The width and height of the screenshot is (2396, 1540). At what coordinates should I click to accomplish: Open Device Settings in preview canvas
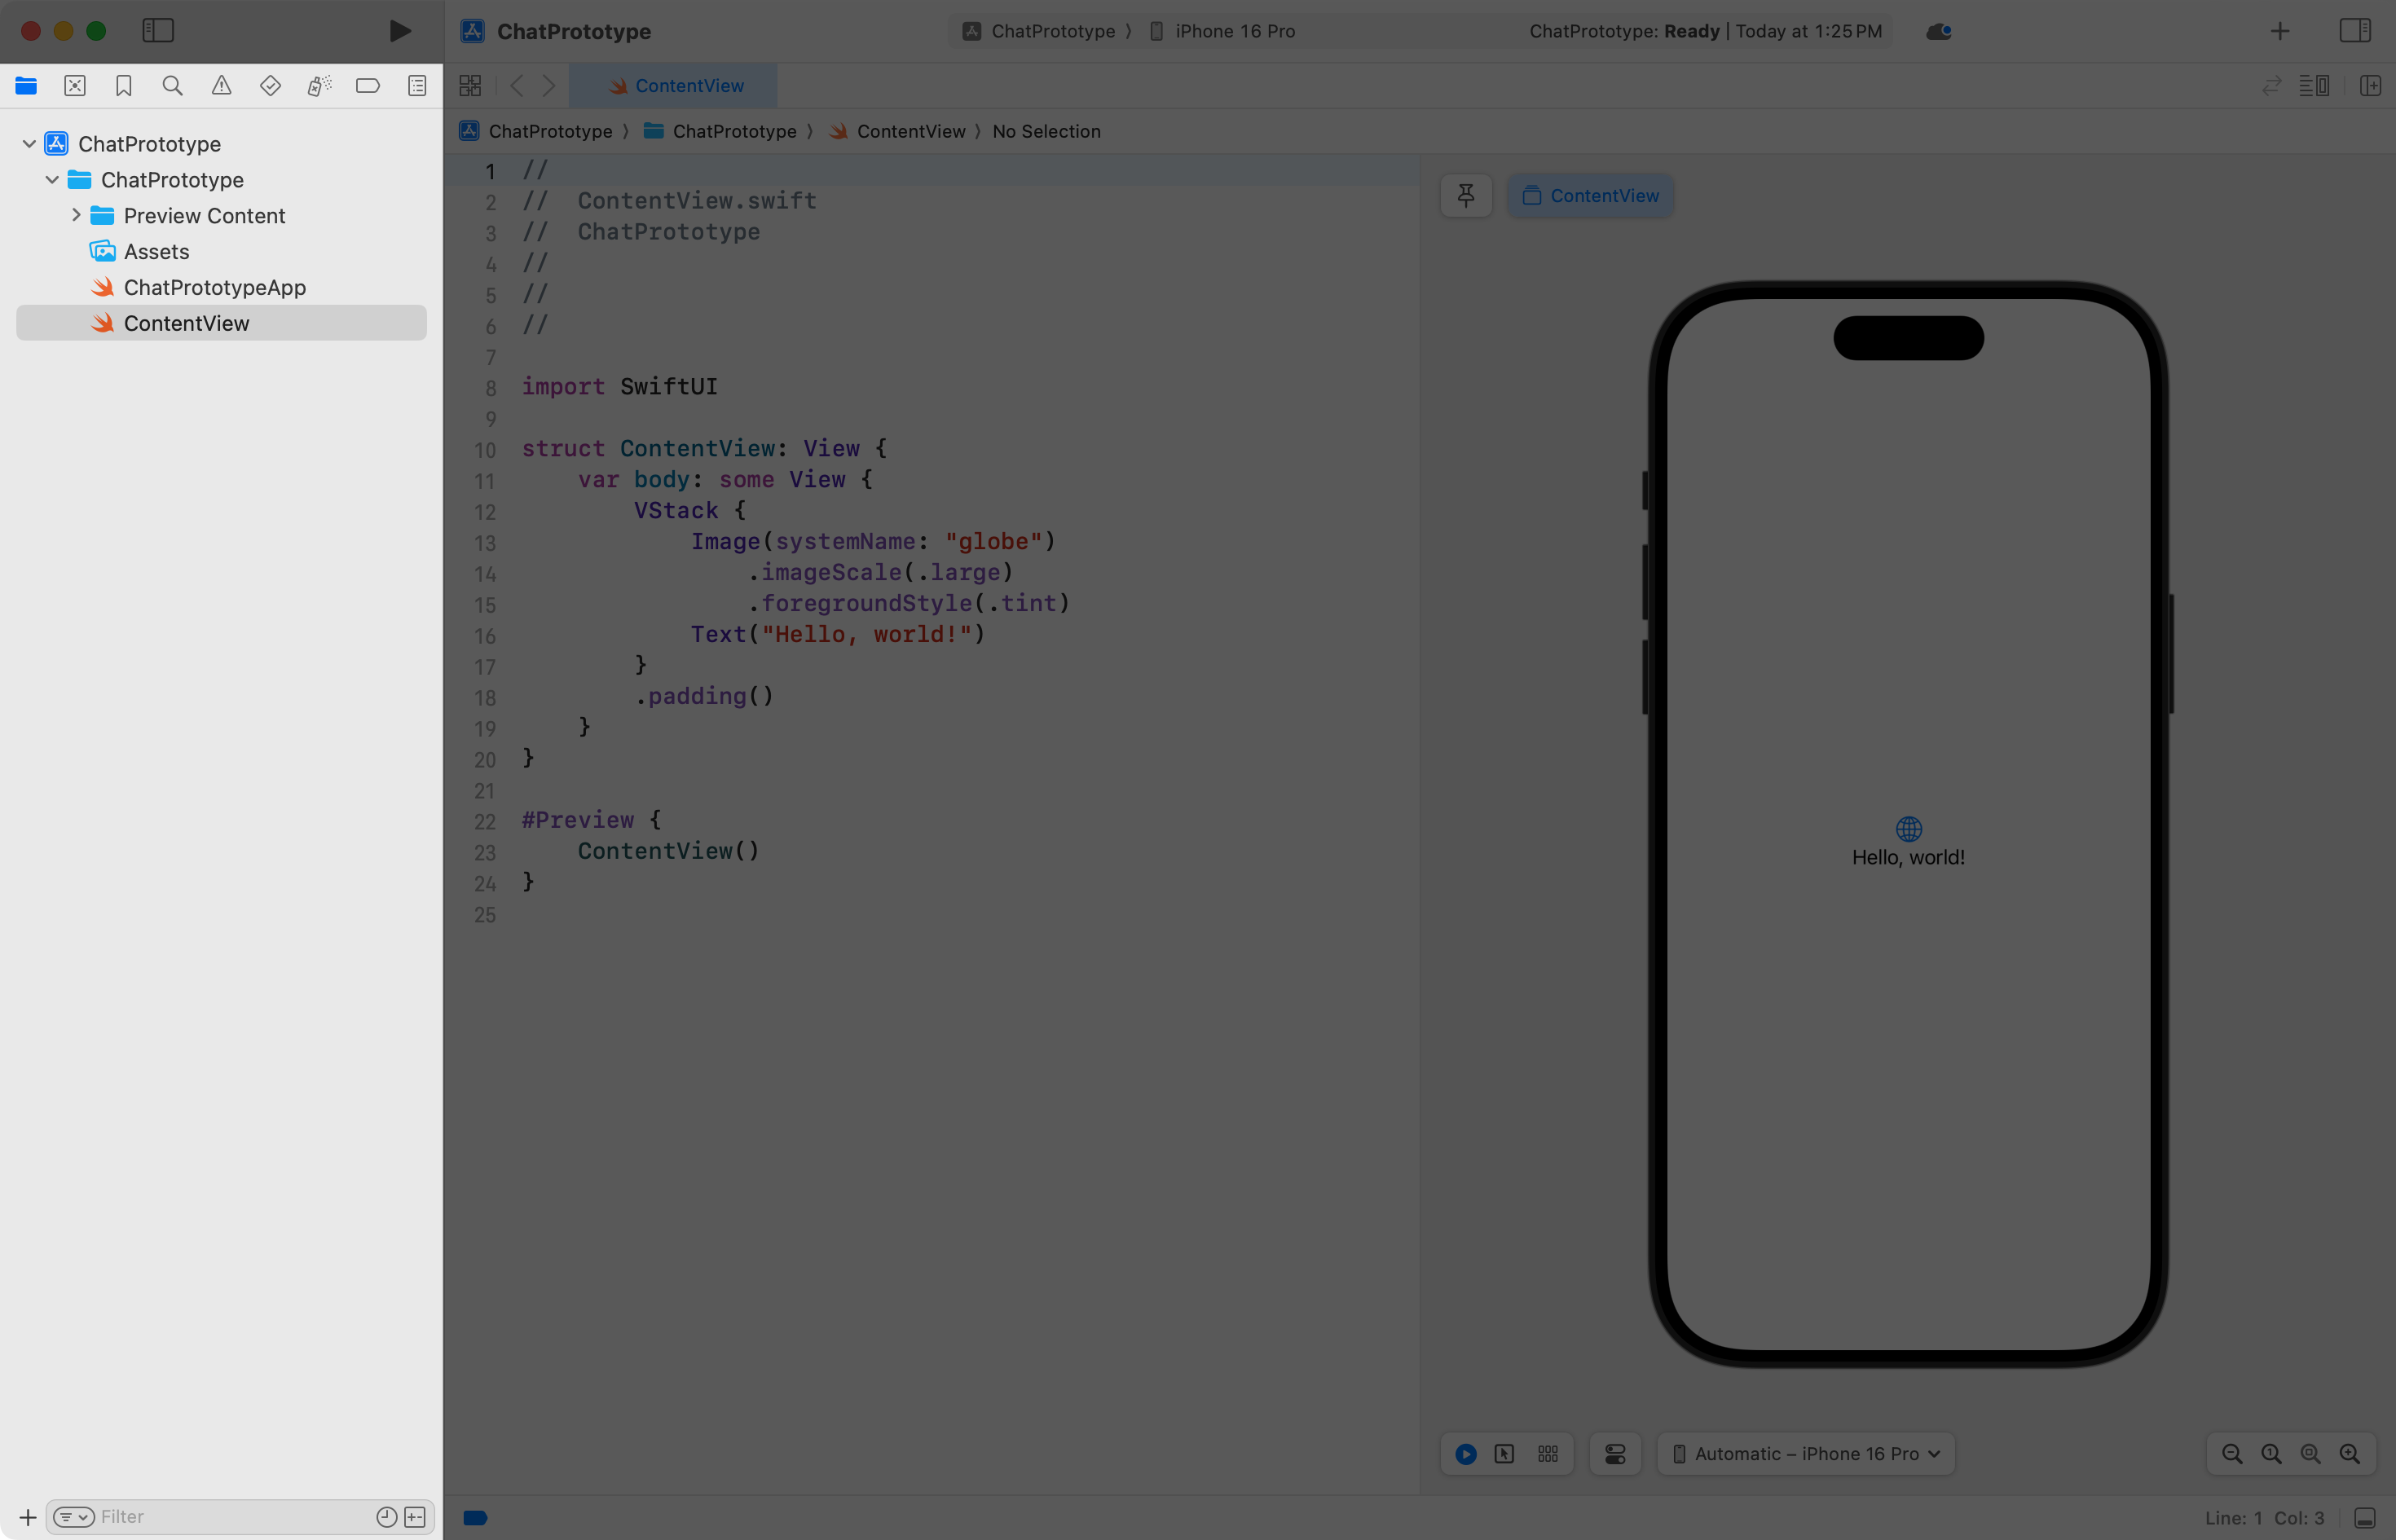(1615, 1454)
